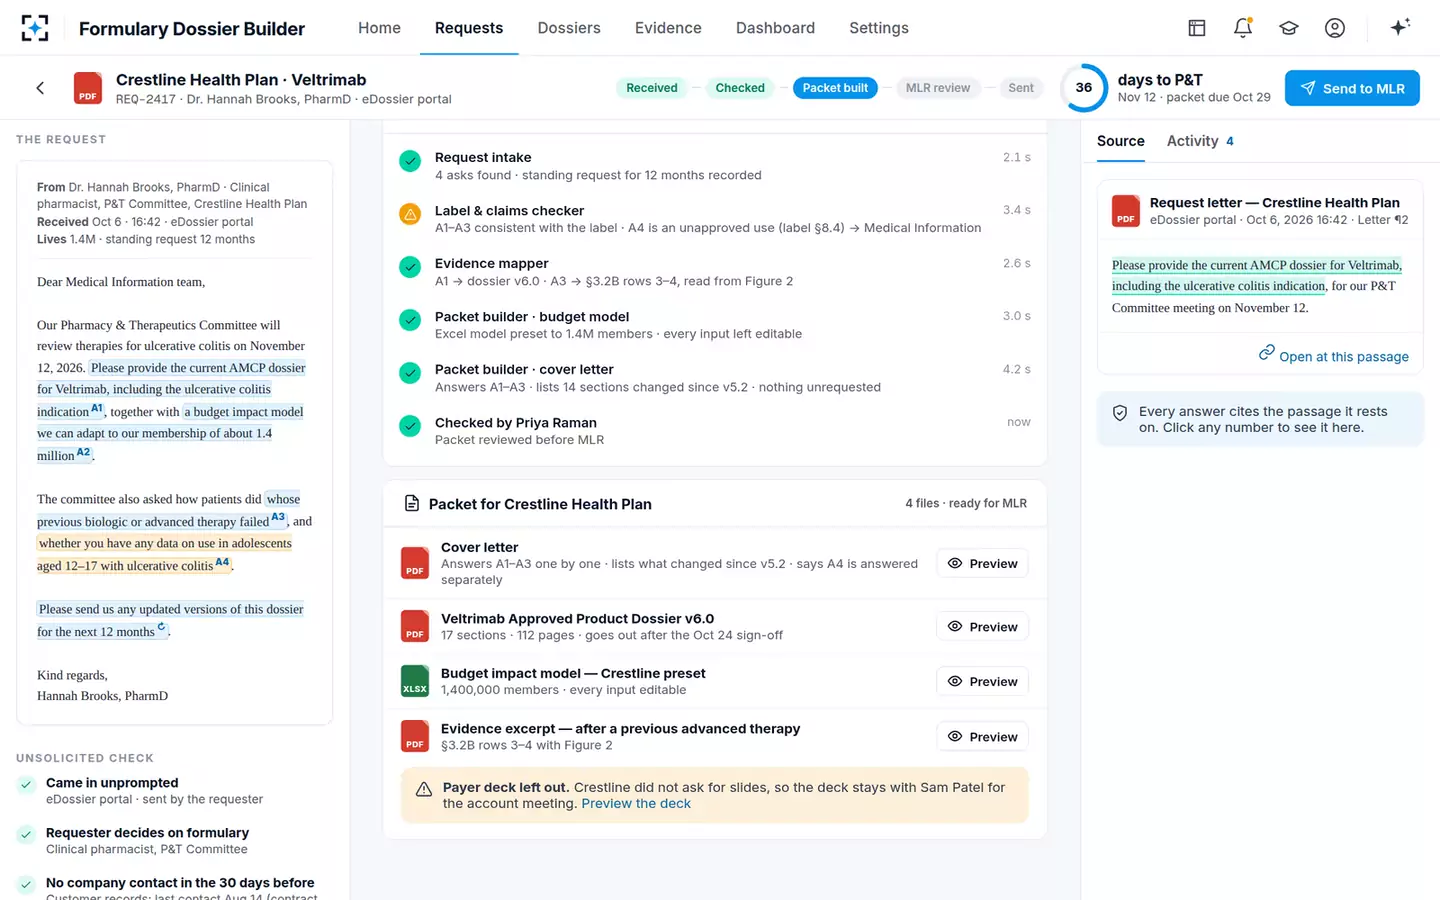Click the 36 days to P&T progress ring

pyautogui.click(x=1083, y=88)
